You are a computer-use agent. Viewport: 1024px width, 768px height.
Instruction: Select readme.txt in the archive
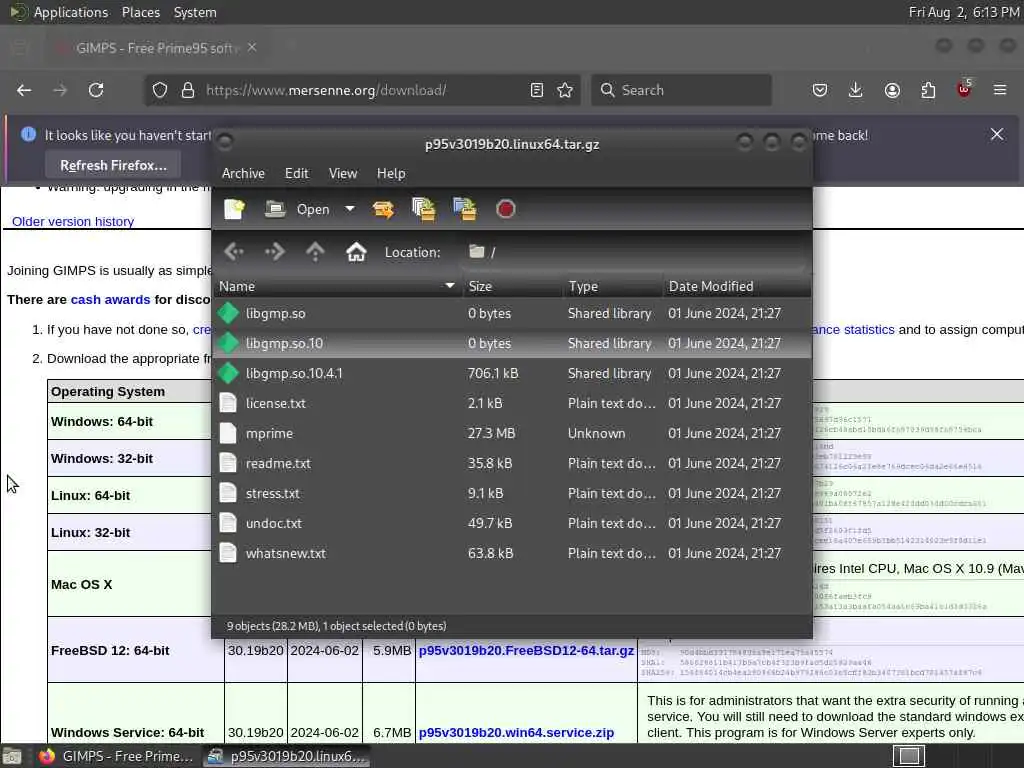click(x=512, y=464)
